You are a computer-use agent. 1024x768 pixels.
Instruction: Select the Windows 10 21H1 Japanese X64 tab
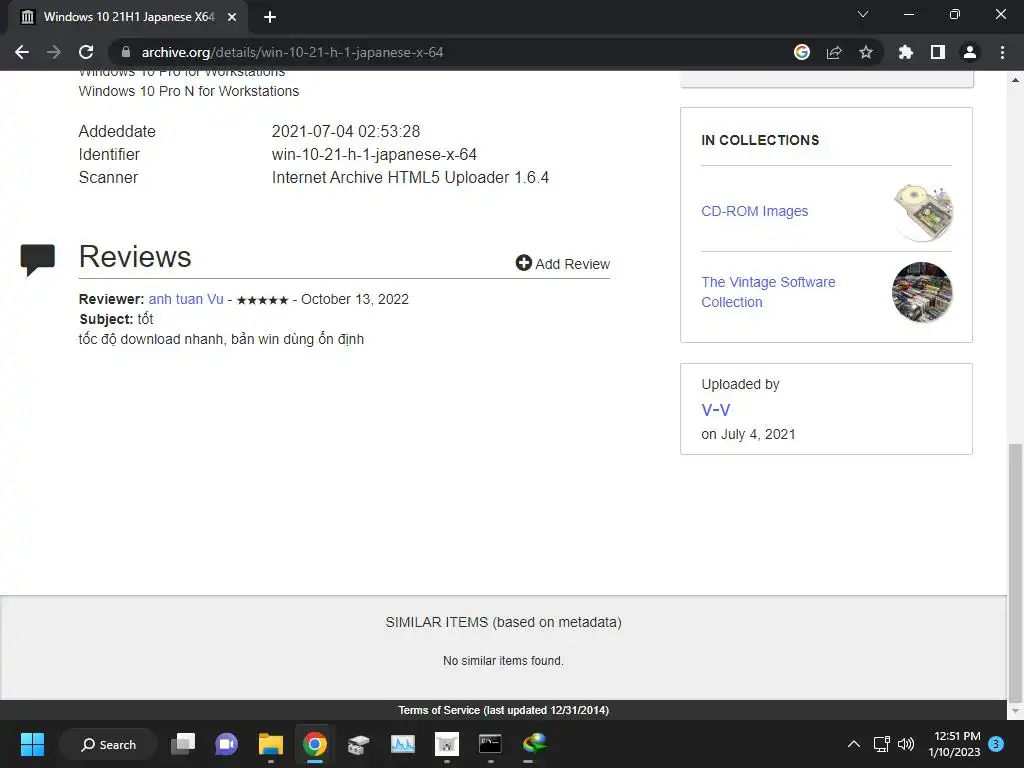click(x=128, y=17)
